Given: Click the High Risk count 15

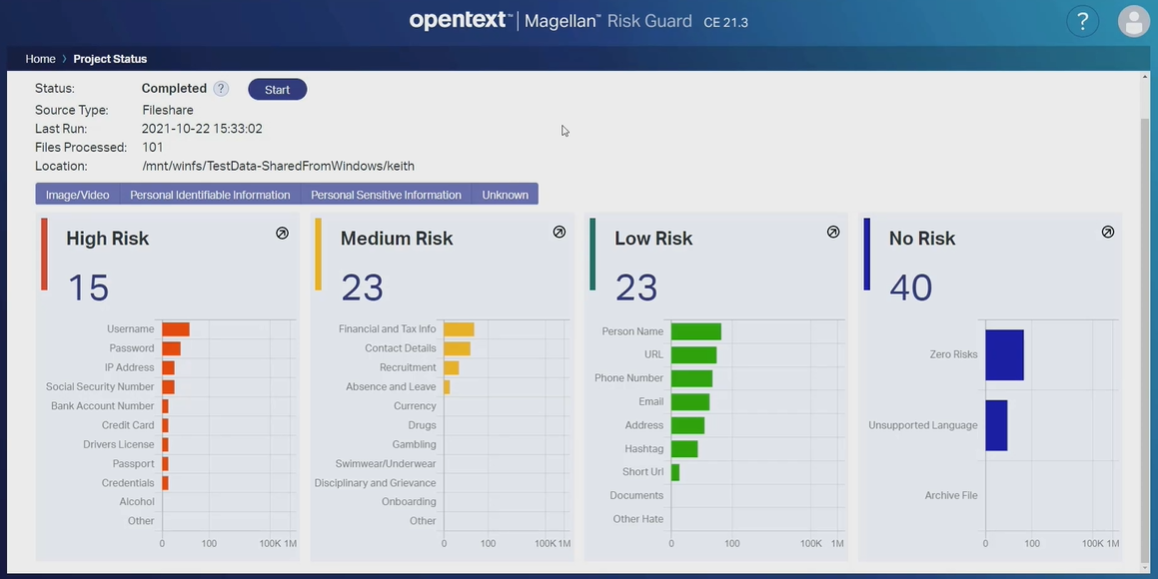Looking at the screenshot, I should click(x=88, y=288).
